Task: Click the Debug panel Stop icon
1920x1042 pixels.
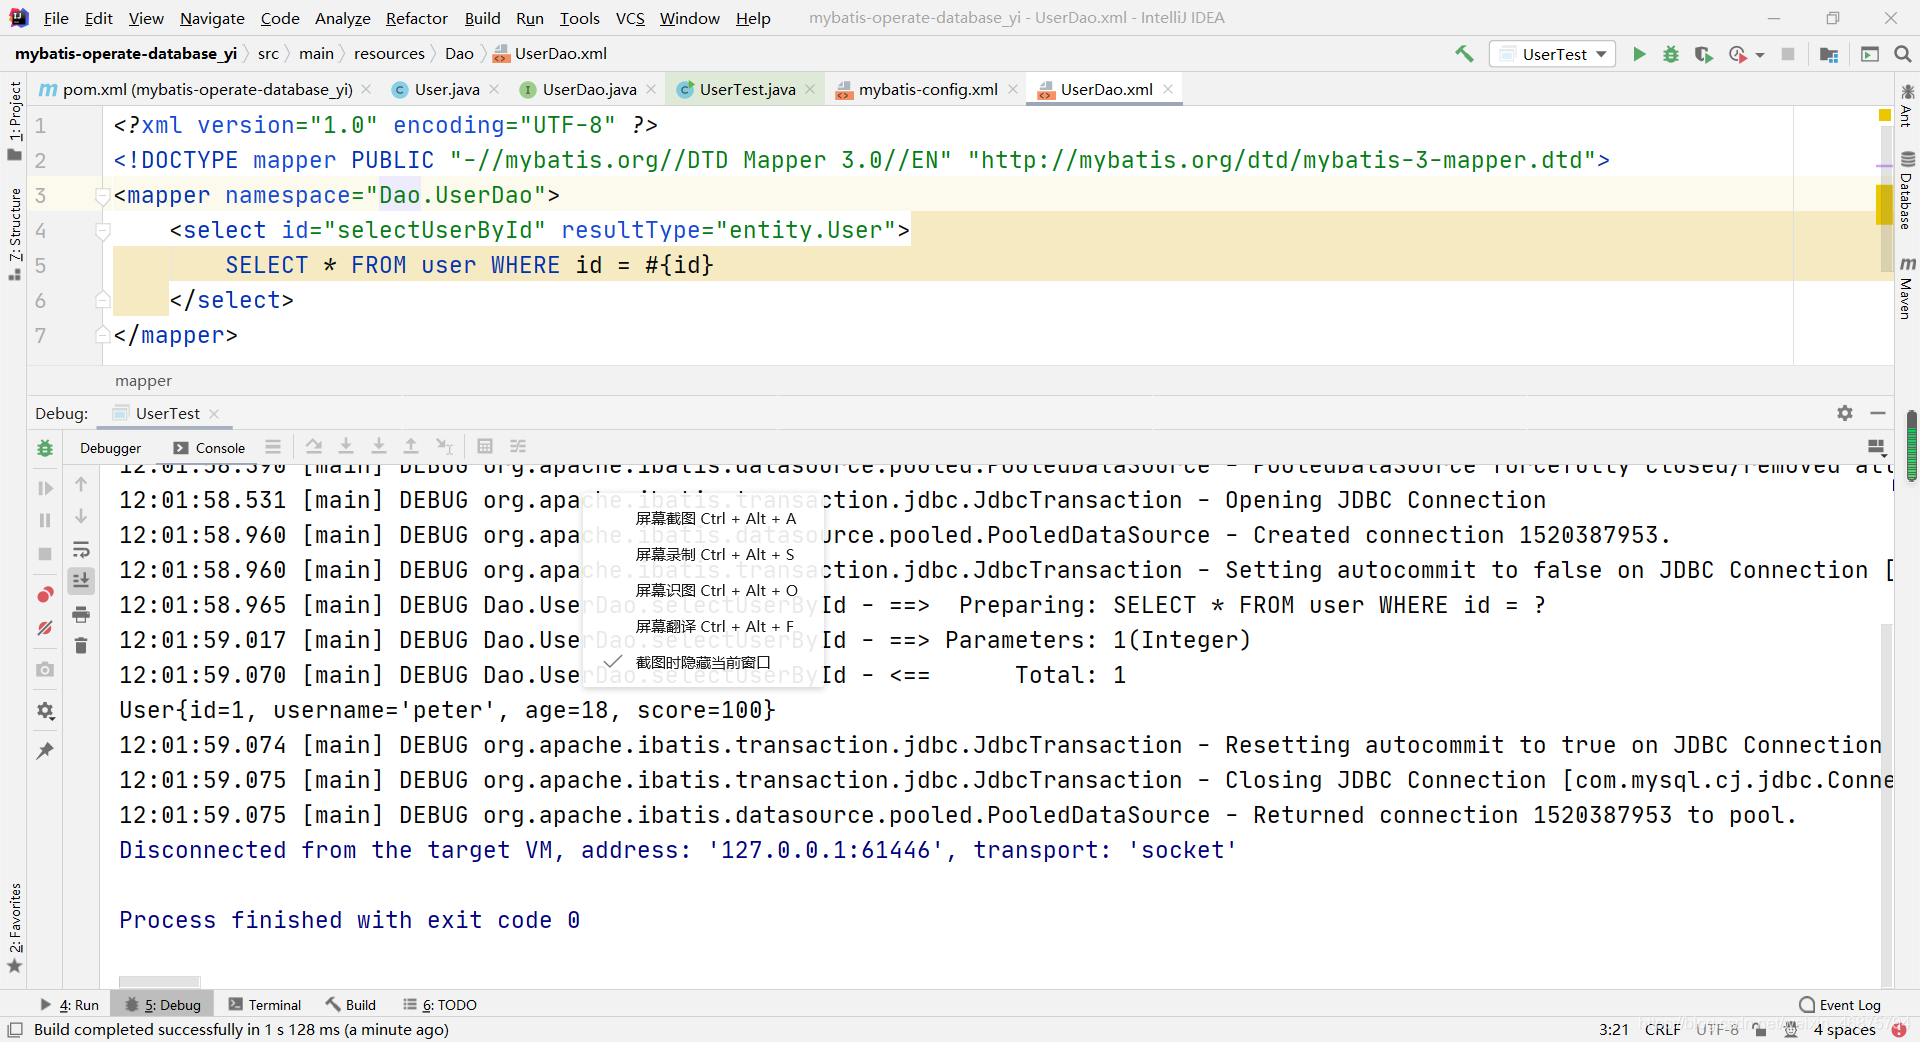Action: pos(45,554)
